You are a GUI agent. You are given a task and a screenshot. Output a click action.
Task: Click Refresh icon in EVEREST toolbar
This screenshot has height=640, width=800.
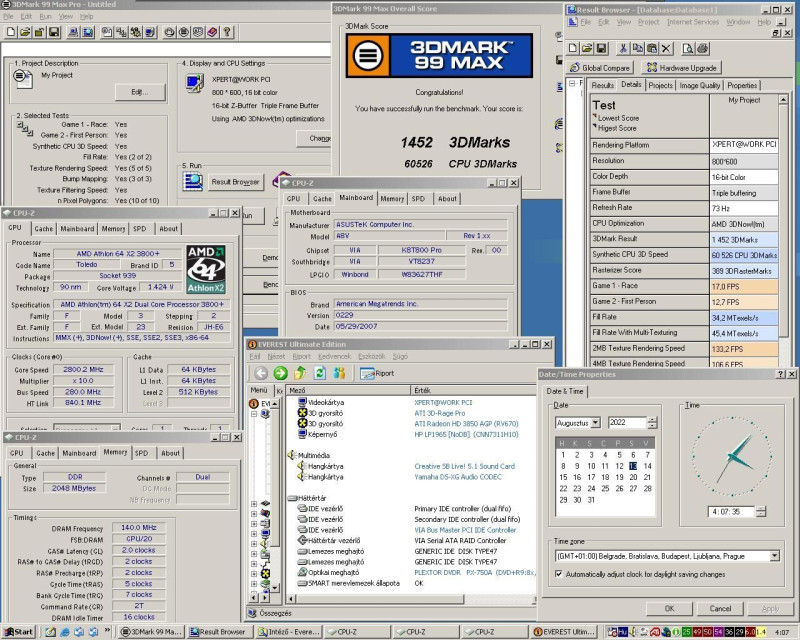coord(319,373)
